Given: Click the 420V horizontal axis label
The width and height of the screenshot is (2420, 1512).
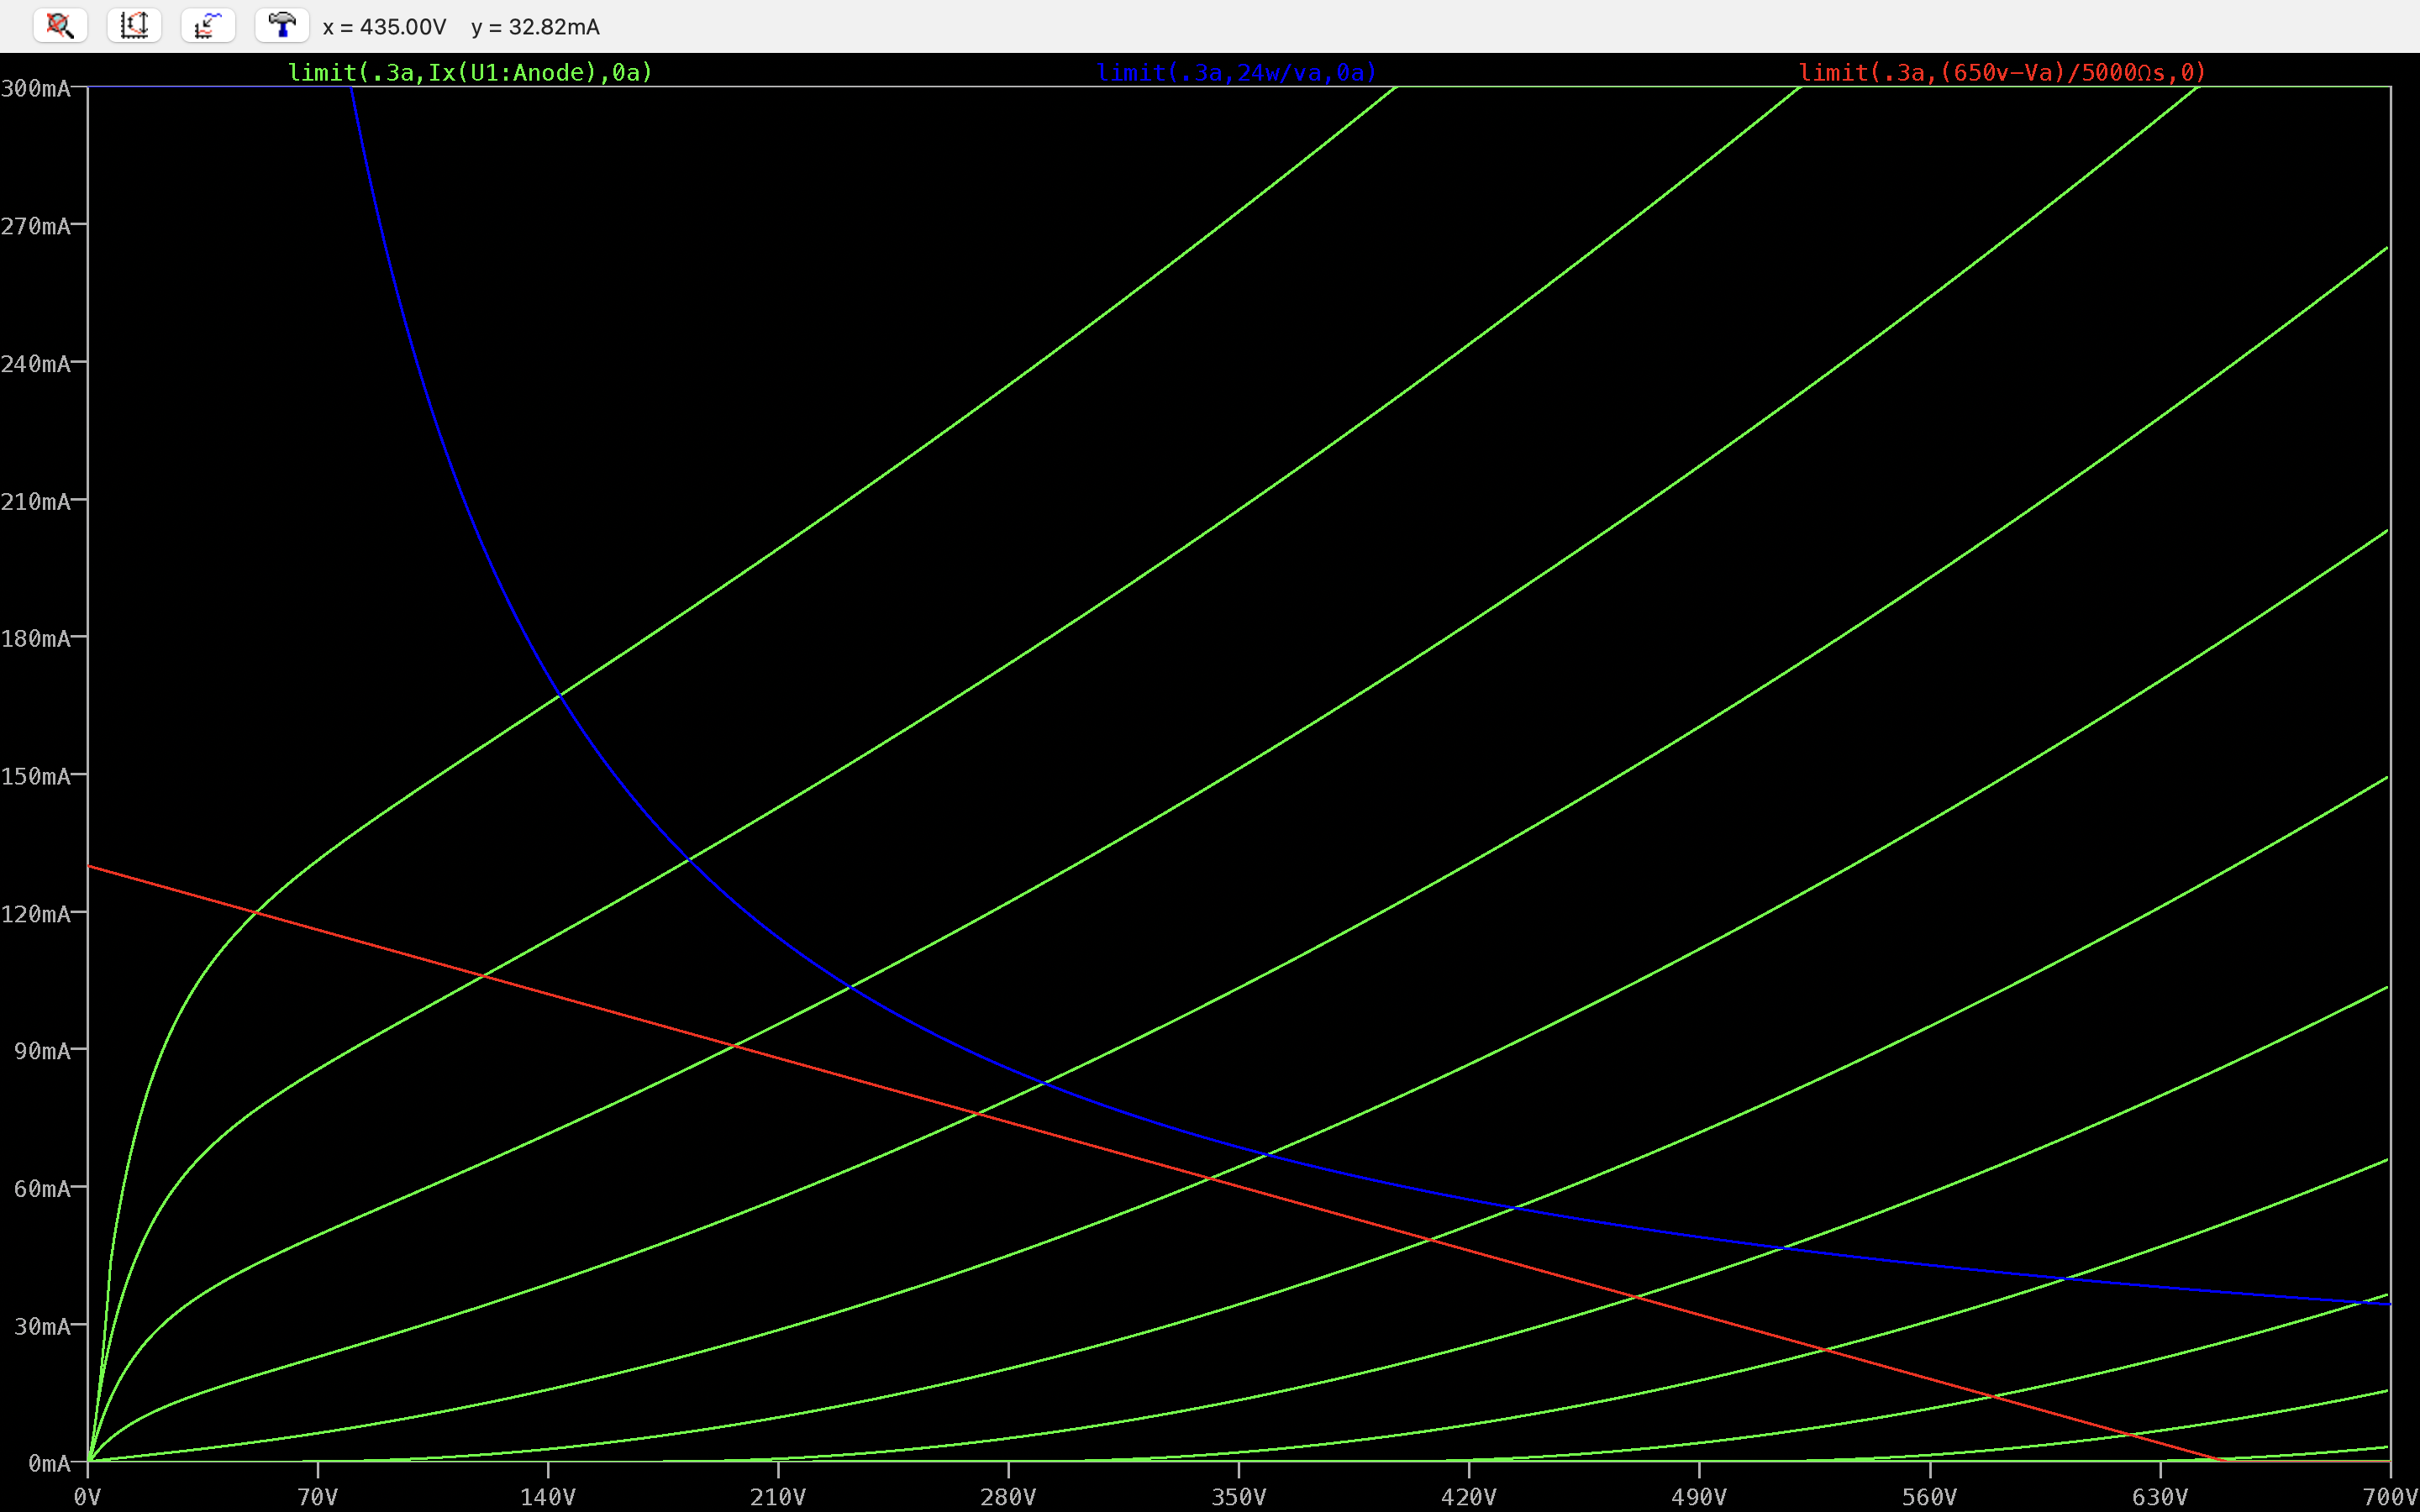Looking at the screenshot, I should (1469, 1497).
